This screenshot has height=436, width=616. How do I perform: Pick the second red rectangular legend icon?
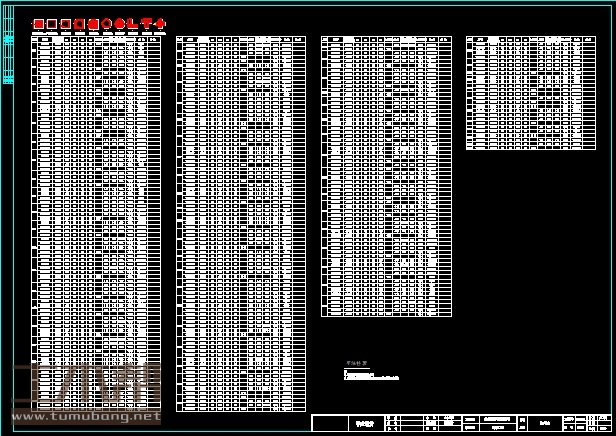(53, 24)
